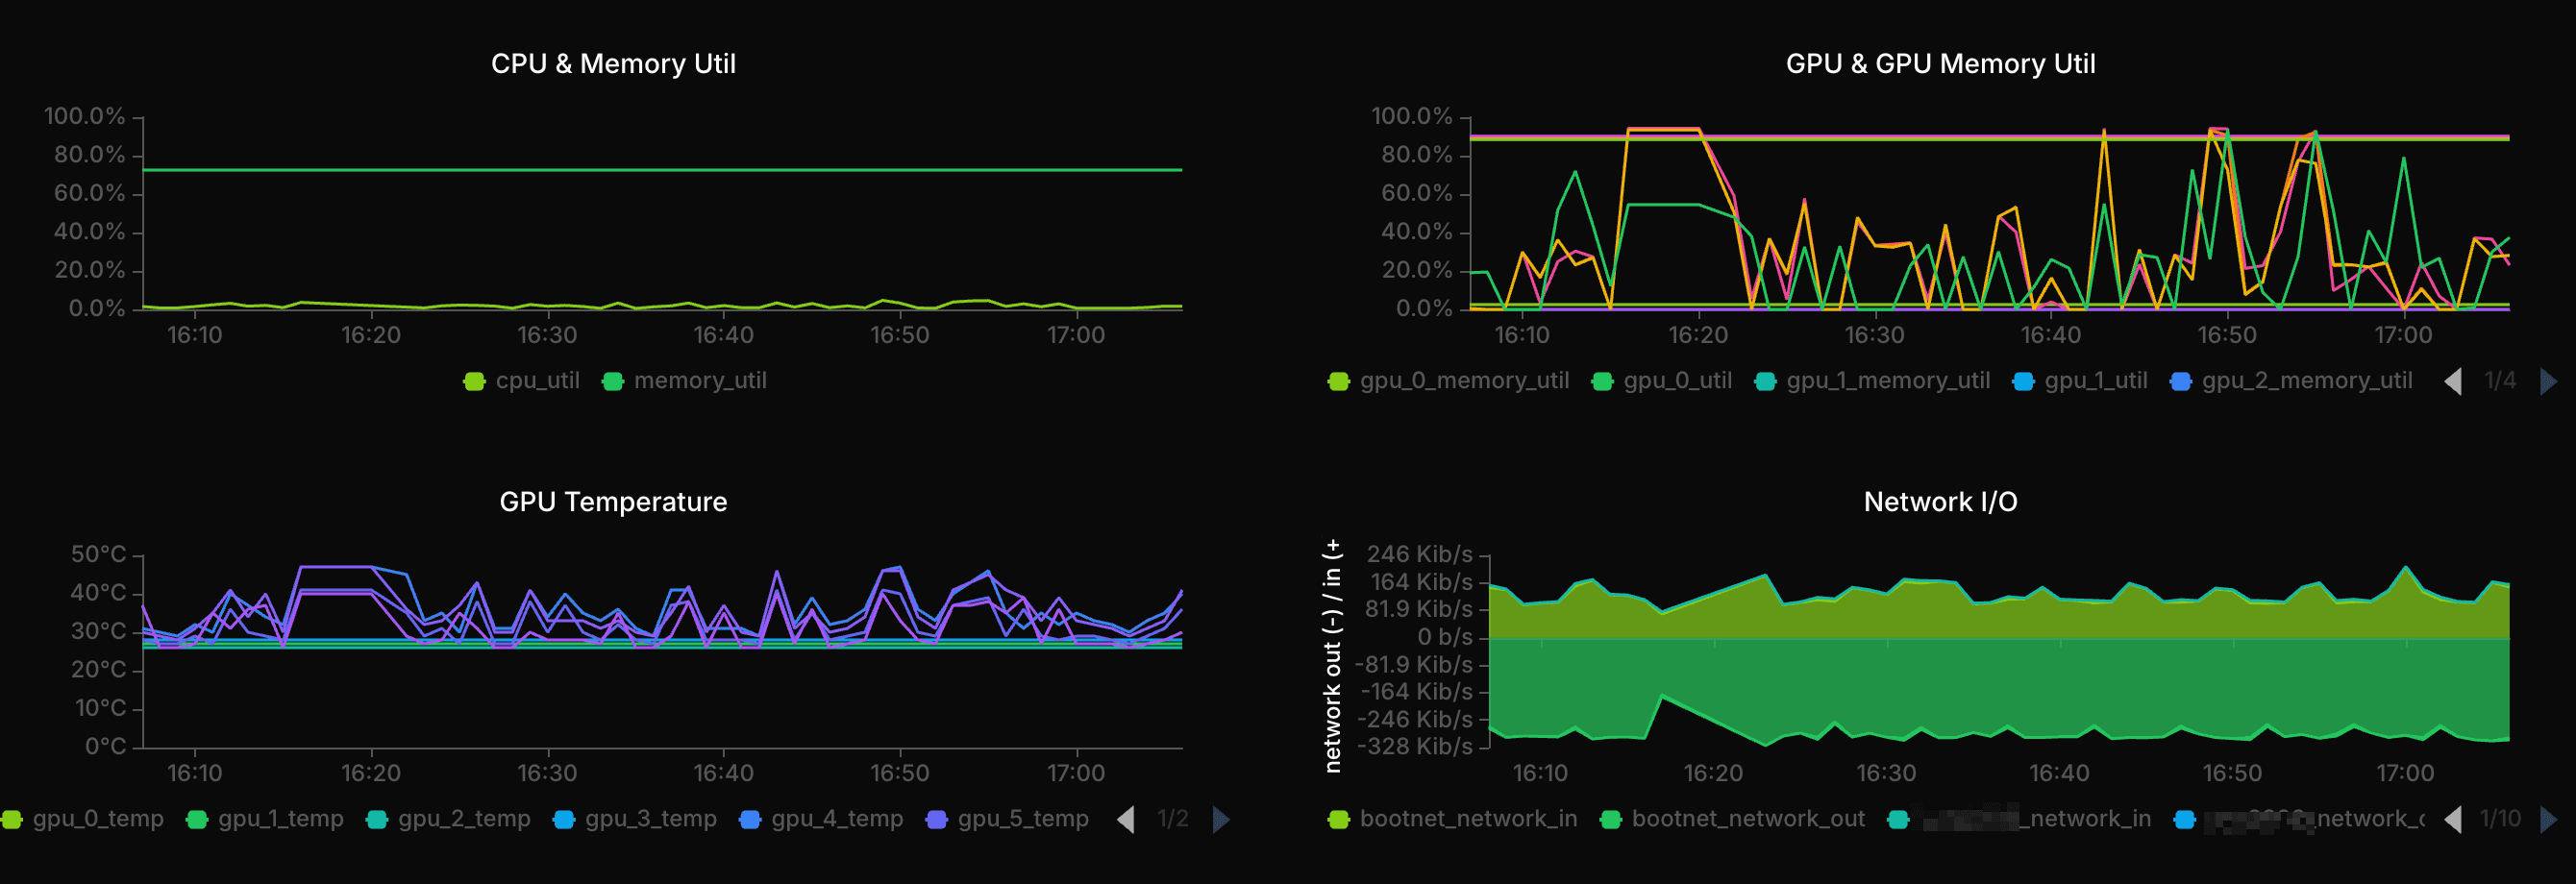Toggle gpu_1_util legend entry
The width and height of the screenshot is (2576, 884).
pyautogui.click(x=2081, y=381)
